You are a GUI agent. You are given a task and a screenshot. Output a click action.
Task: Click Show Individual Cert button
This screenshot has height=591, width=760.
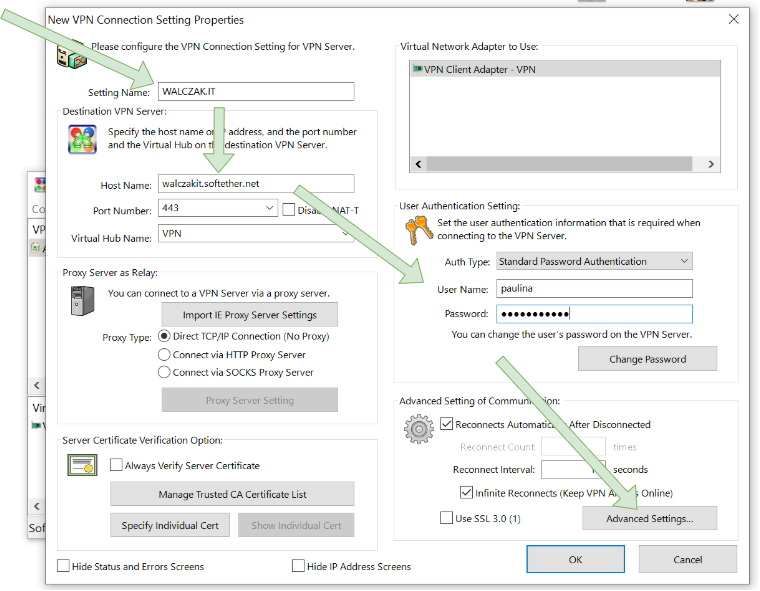[x=296, y=525]
